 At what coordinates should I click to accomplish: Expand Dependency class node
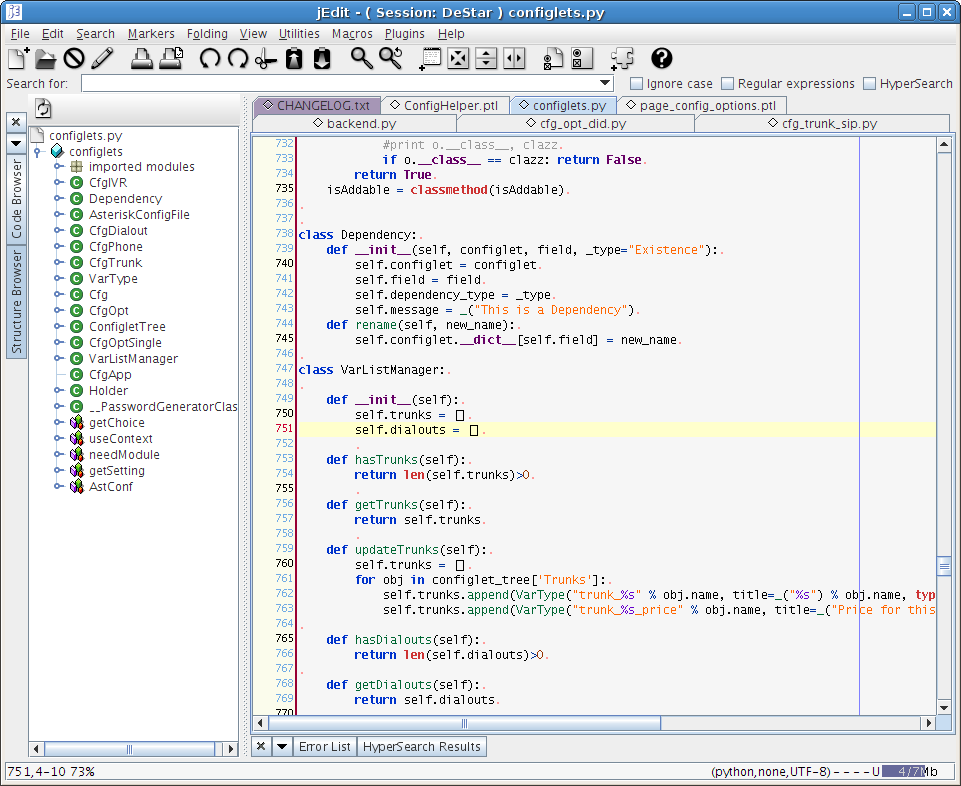tap(58, 198)
